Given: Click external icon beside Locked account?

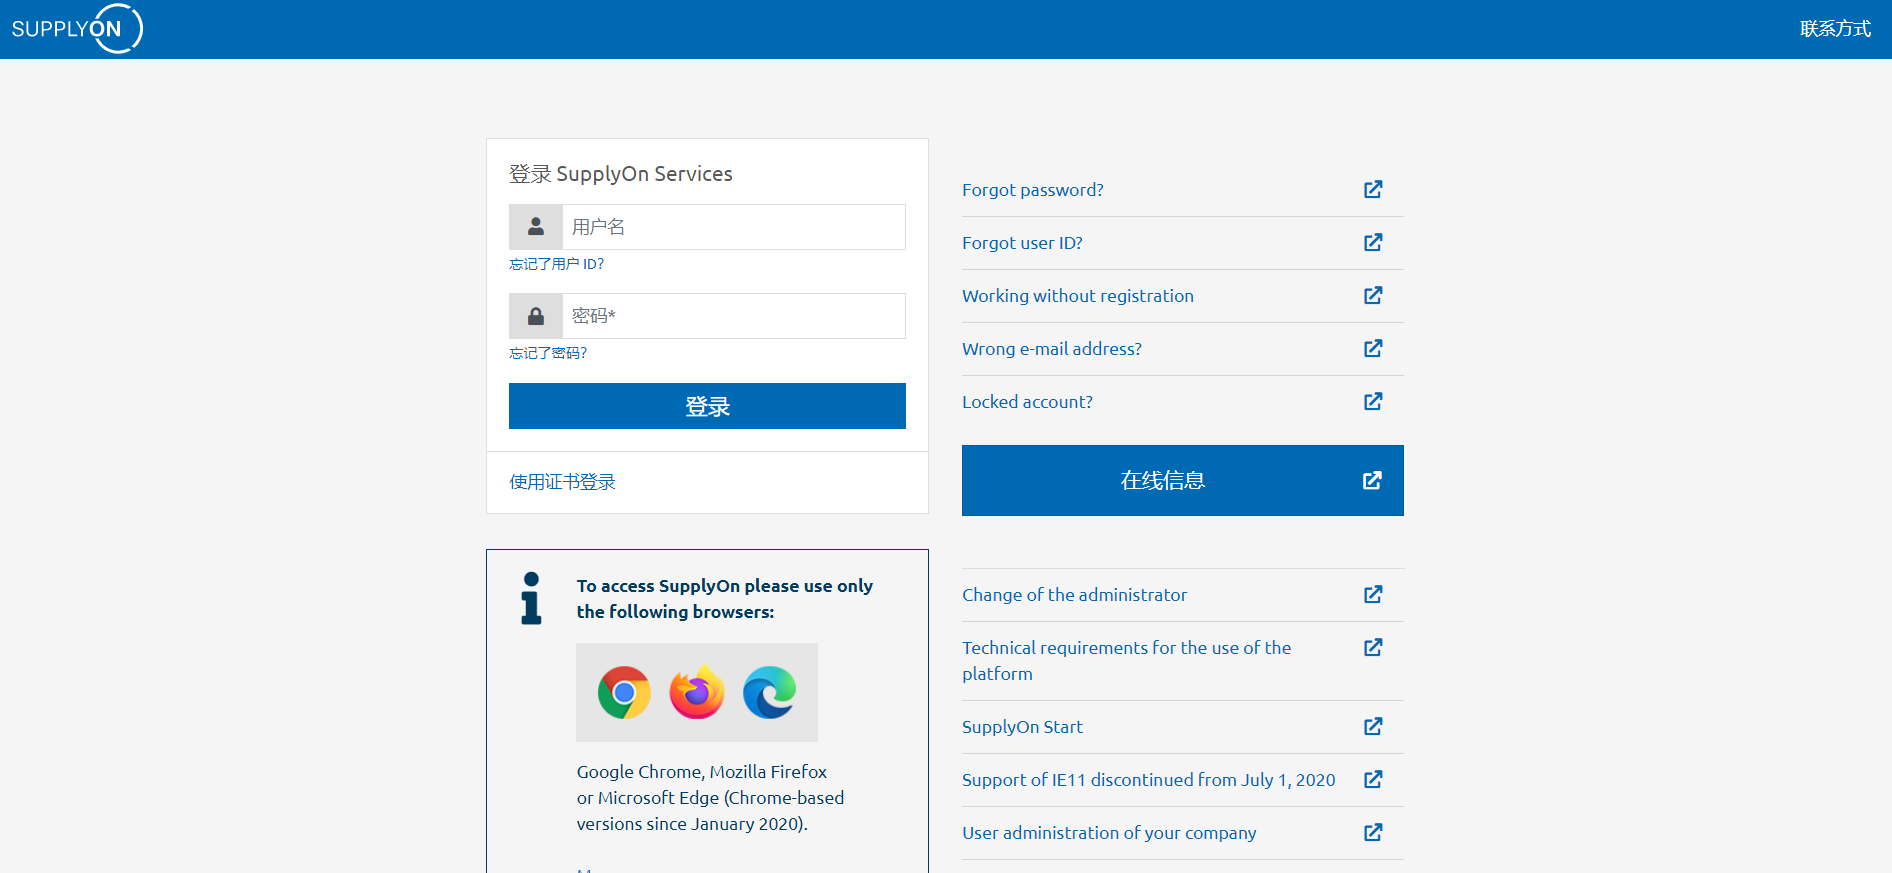Looking at the screenshot, I should [1373, 401].
